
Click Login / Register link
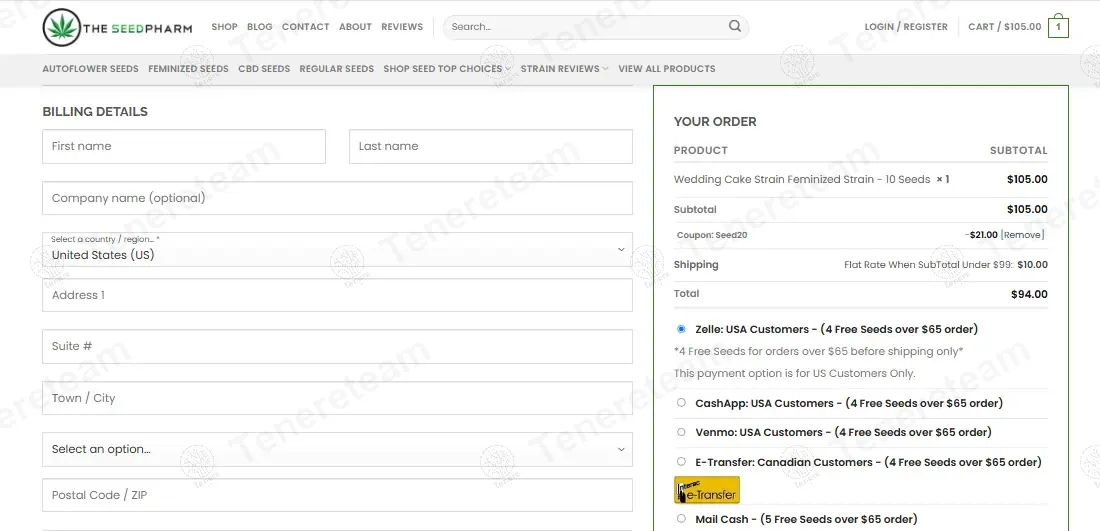pyautogui.click(x=906, y=27)
